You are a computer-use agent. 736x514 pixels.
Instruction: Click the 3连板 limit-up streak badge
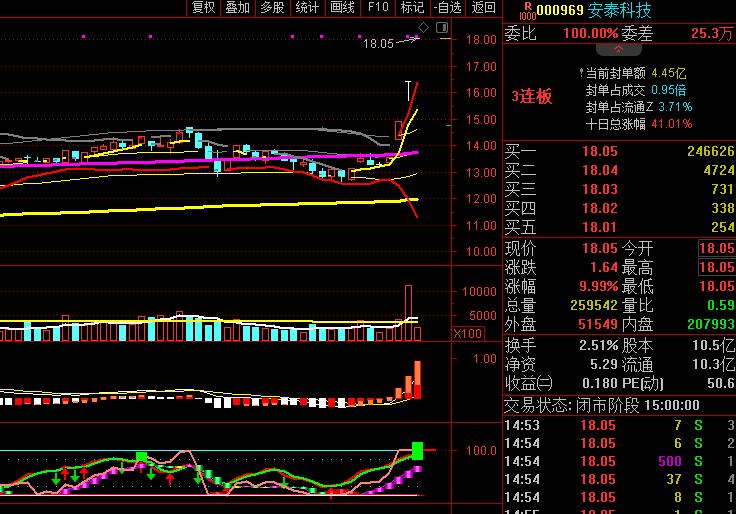(x=531, y=97)
